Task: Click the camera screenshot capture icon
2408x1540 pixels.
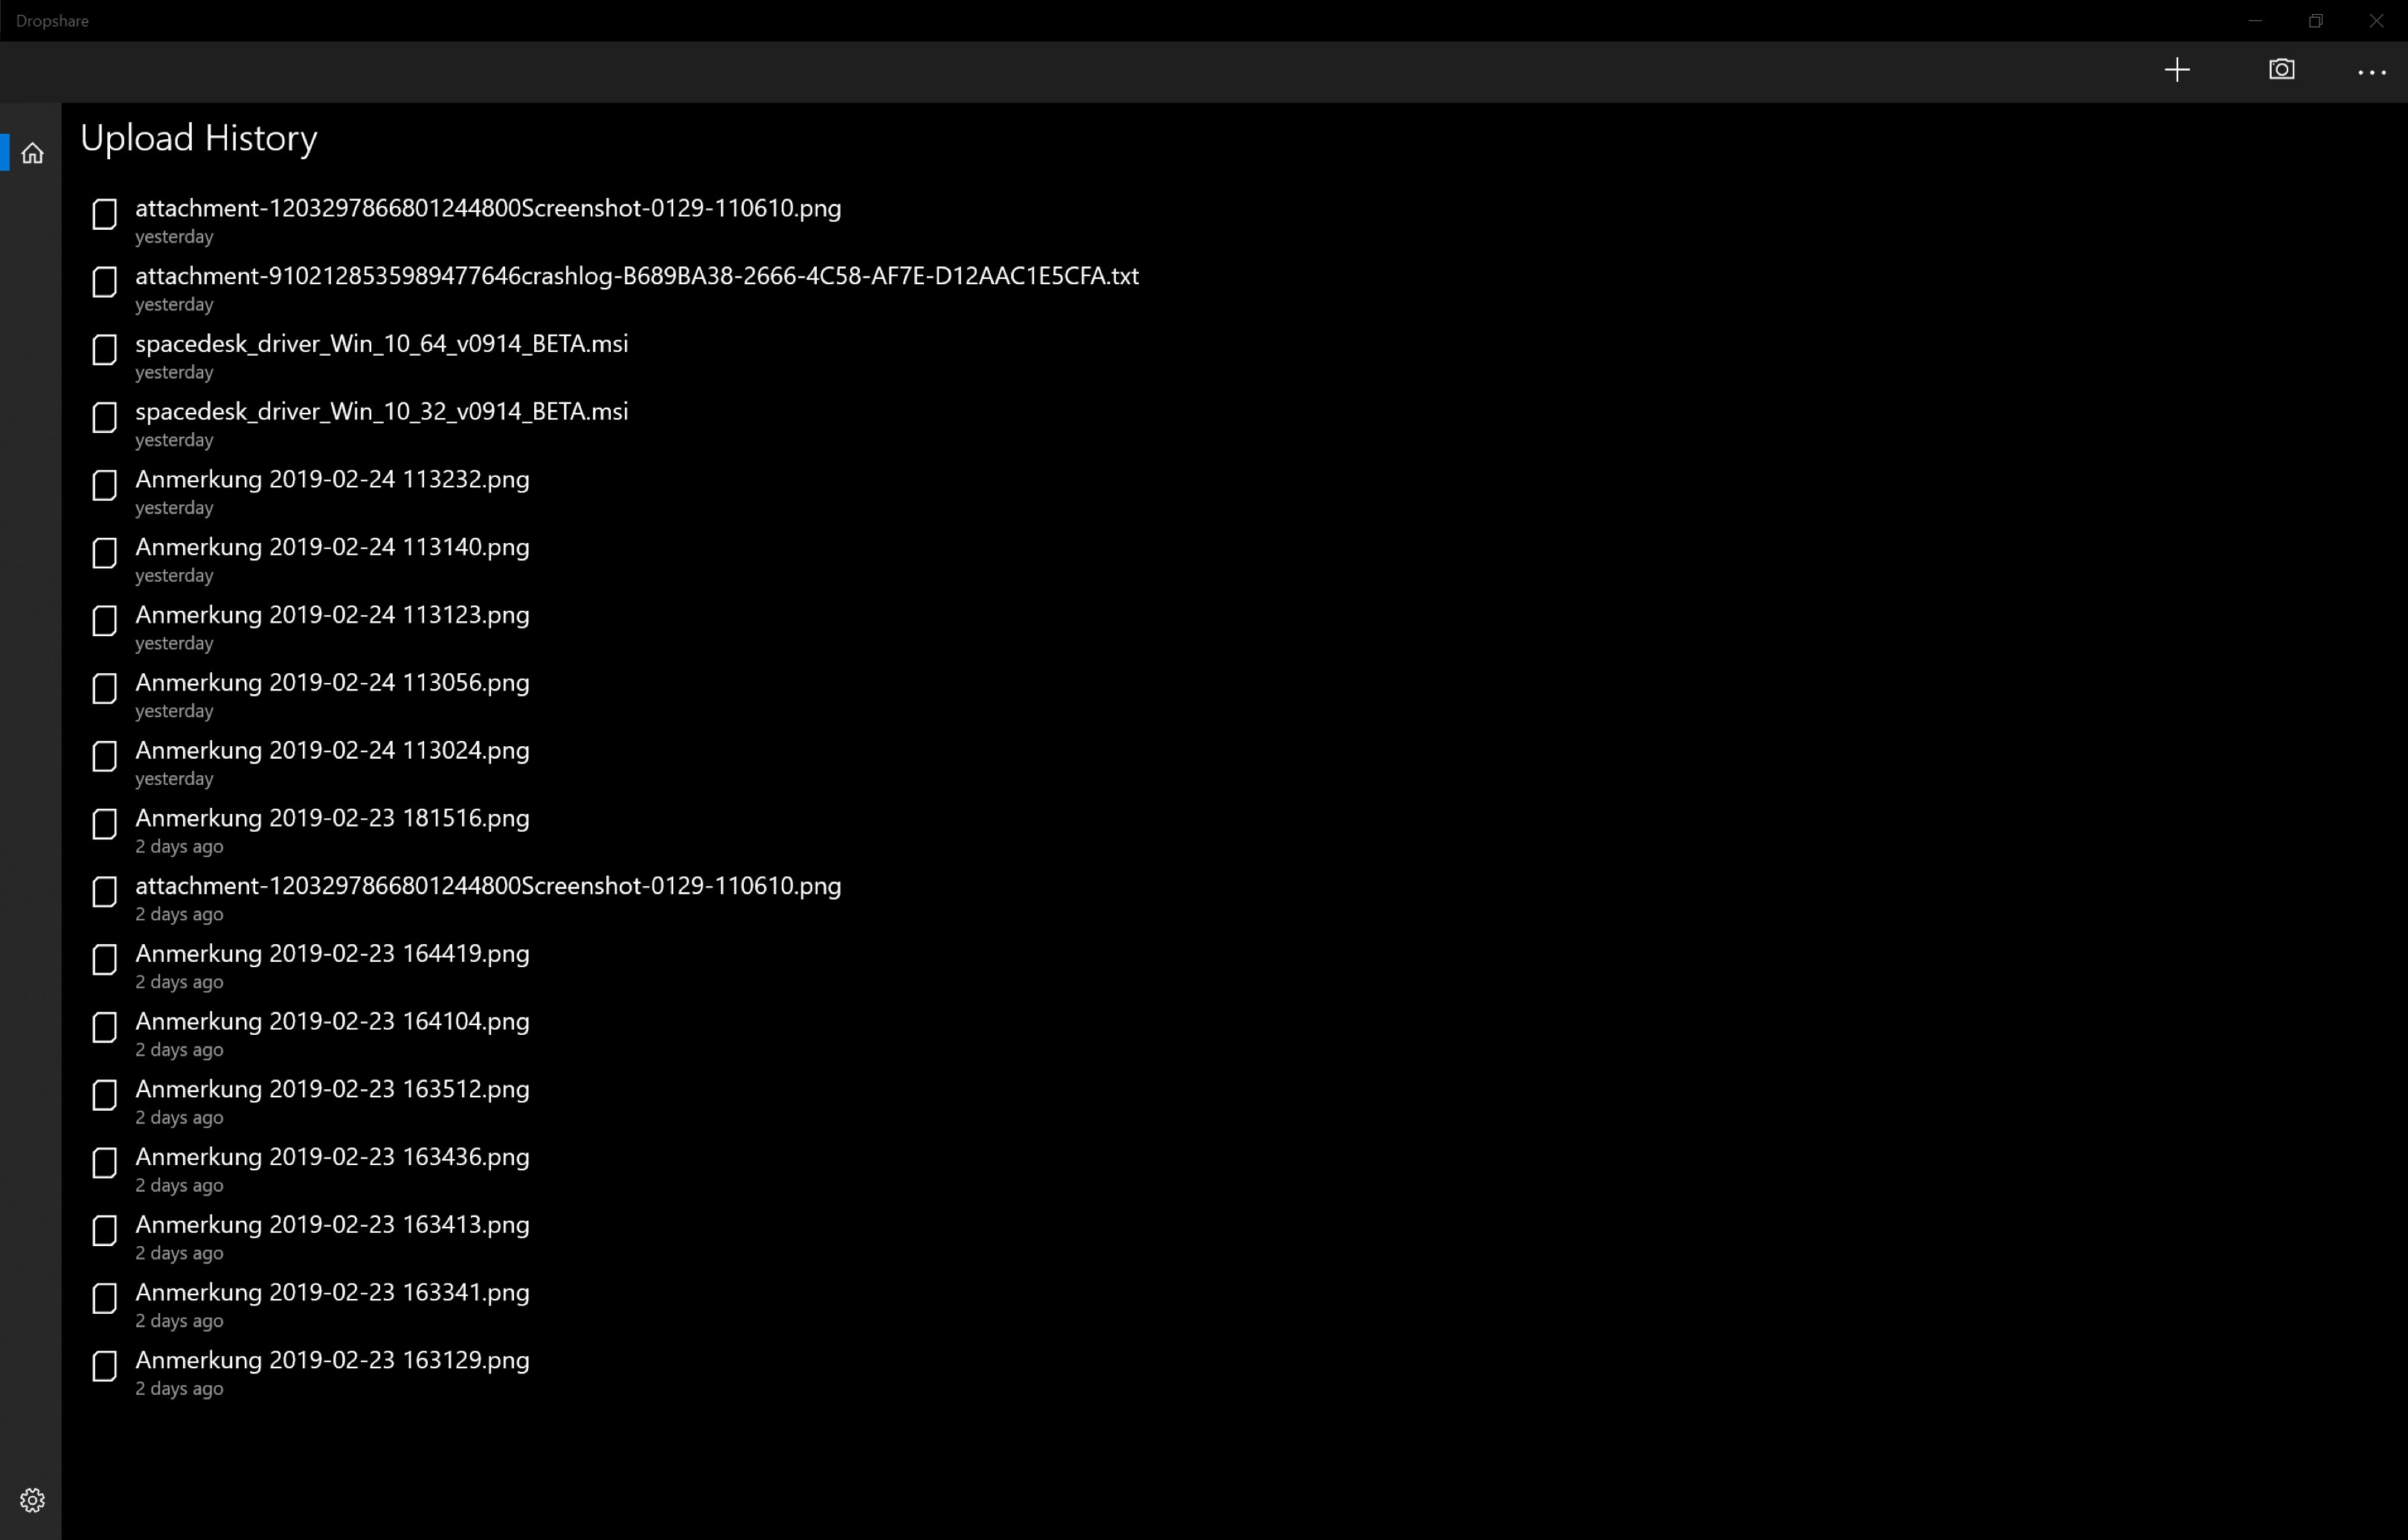Action: tap(2281, 70)
